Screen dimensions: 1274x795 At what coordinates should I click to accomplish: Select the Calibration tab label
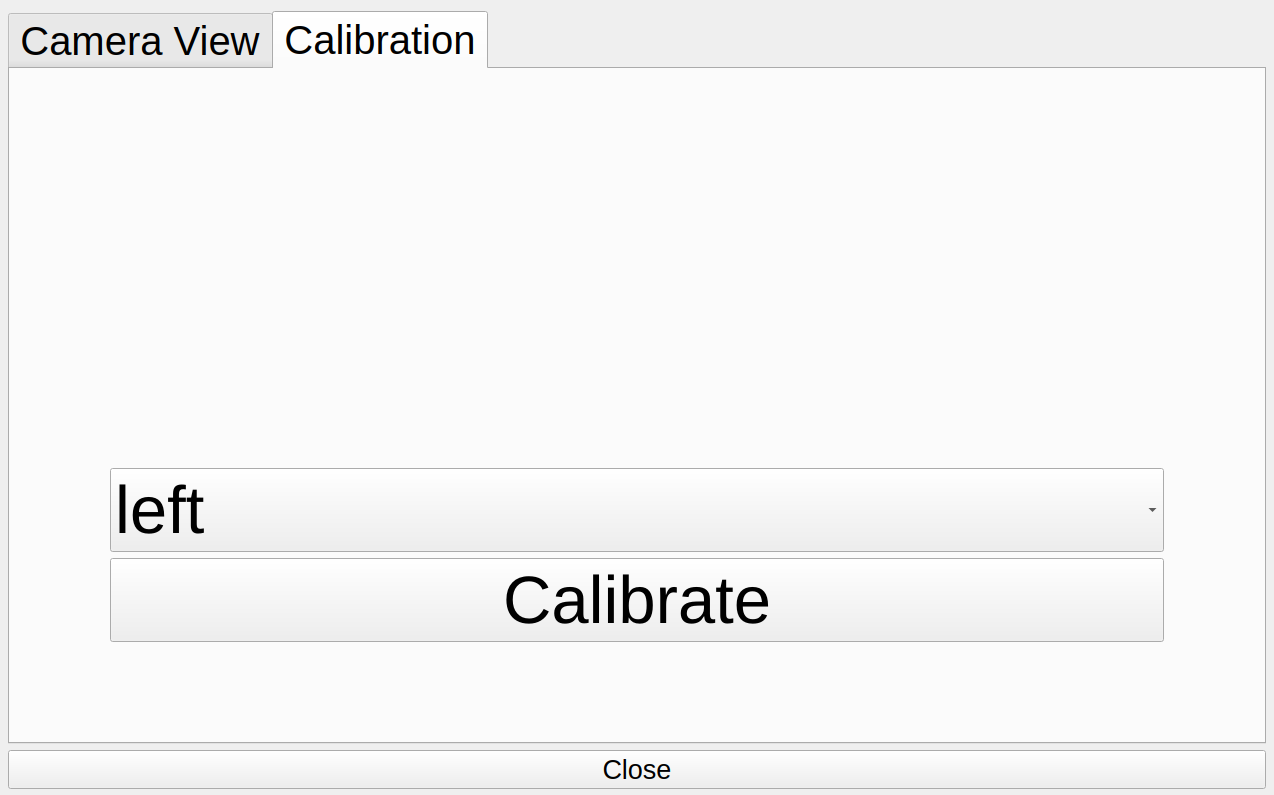[x=380, y=40]
